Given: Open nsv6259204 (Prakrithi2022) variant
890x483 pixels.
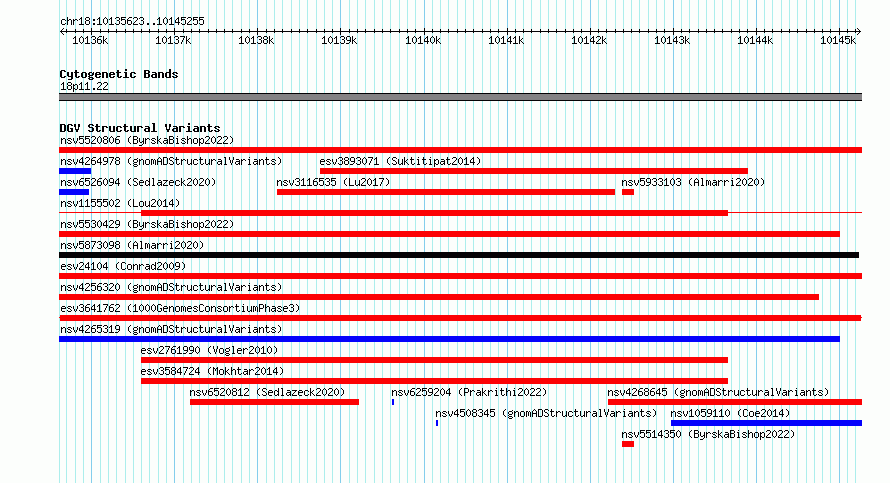Looking at the screenshot, I should (469, 392).
